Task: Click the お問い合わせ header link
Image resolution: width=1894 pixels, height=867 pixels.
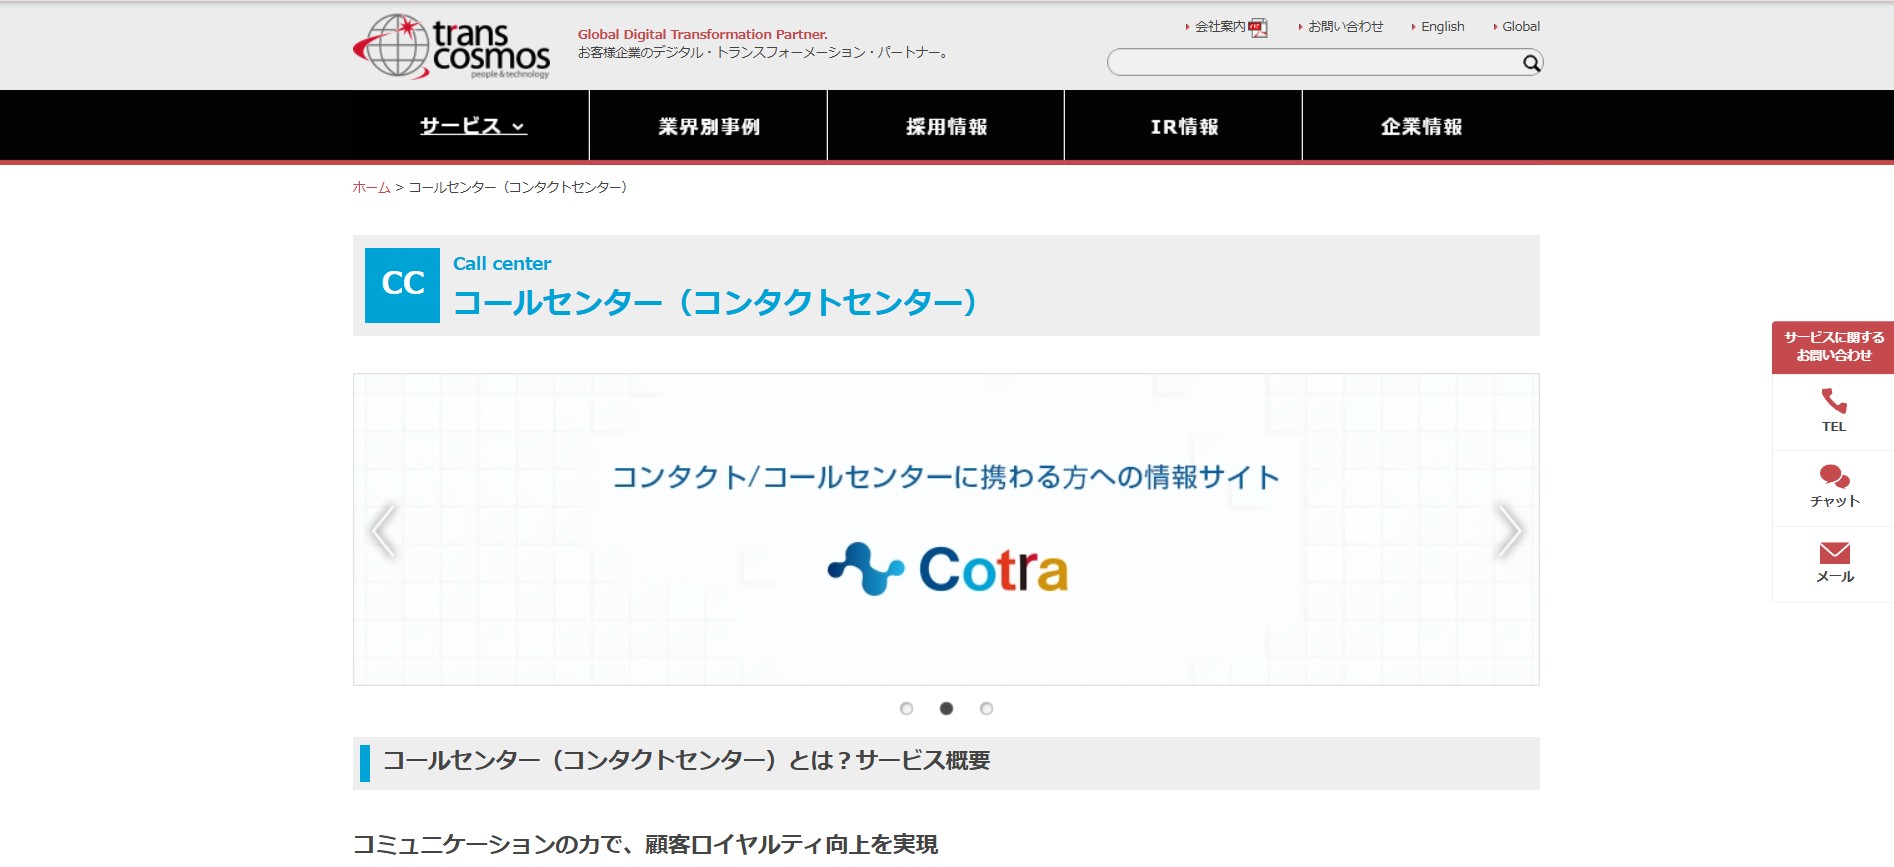Action: [1345, 27]
